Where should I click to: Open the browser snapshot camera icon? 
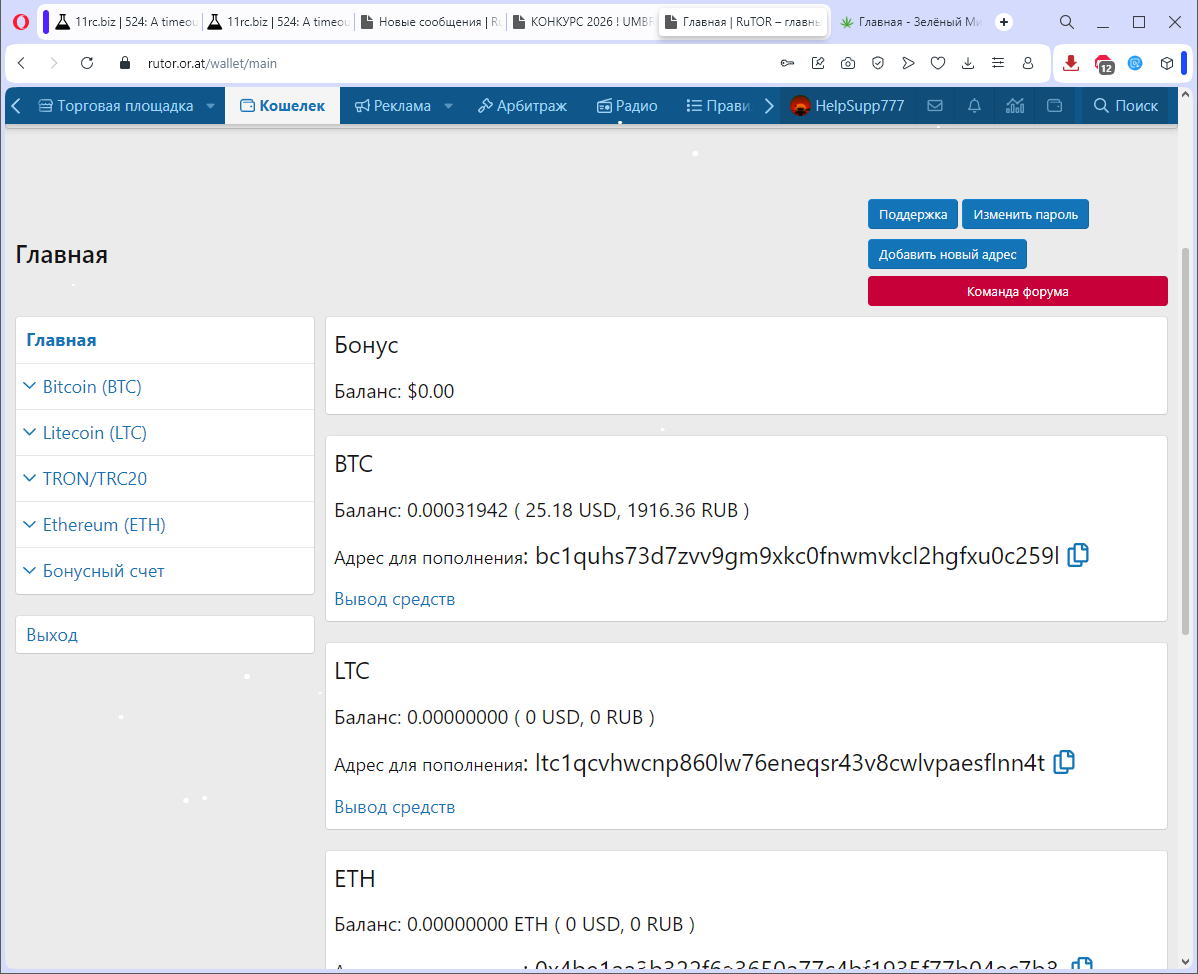(x=848, y=63)
